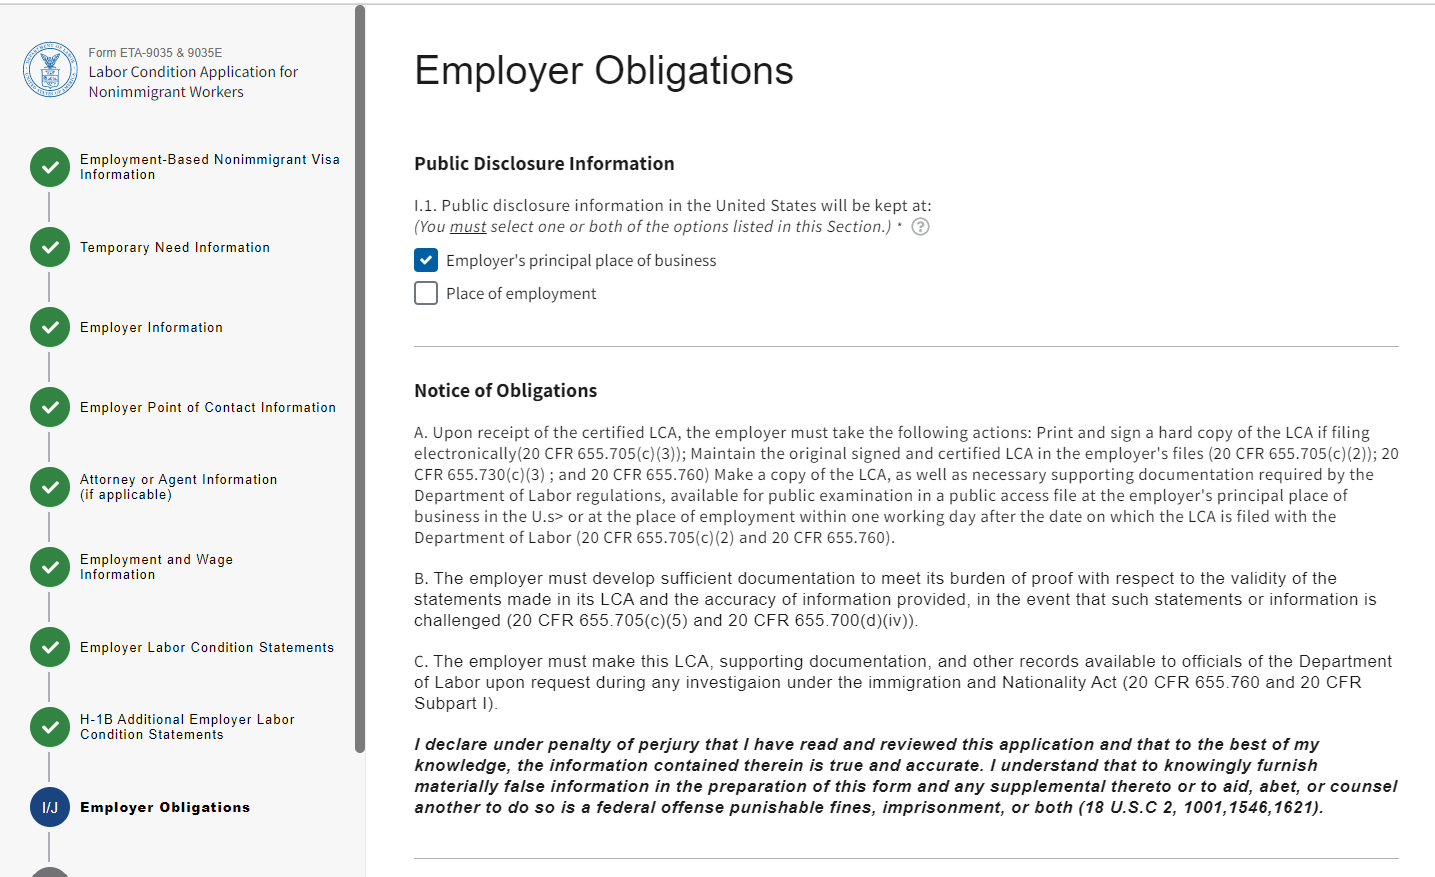Select the Employer Obligations step label
Screen dimensions: 1435x877
[x=165, y=807]
